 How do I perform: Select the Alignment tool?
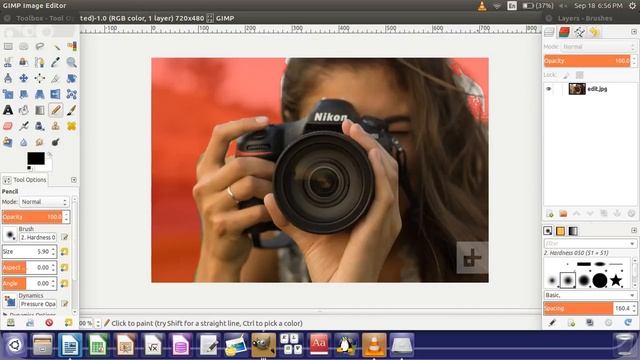point(40,78)
